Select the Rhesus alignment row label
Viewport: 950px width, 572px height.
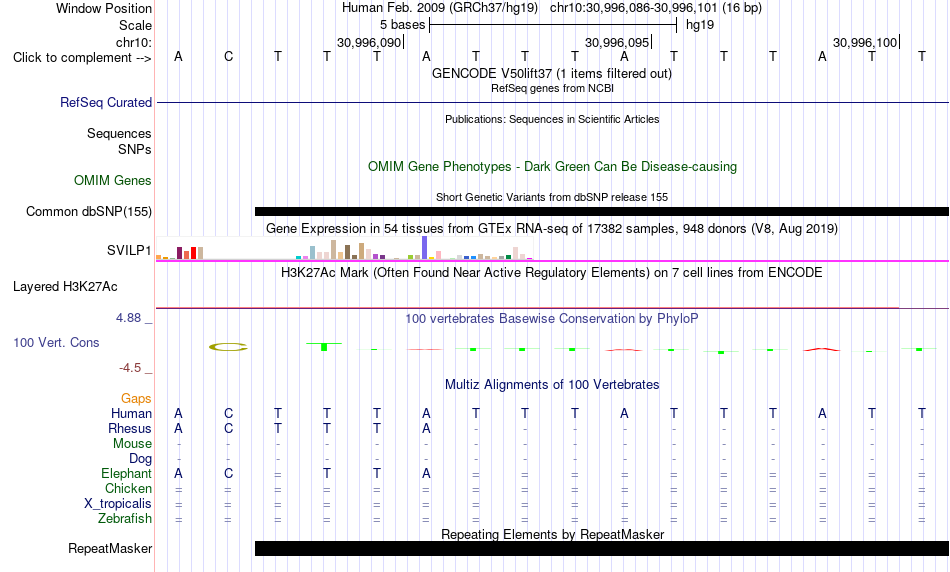coord(130,428)
